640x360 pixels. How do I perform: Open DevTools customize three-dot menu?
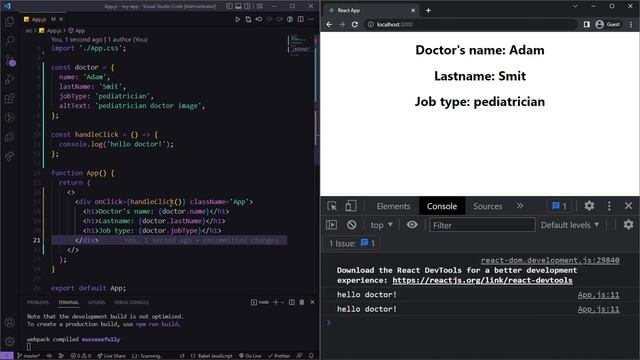(x=609, y=206)
